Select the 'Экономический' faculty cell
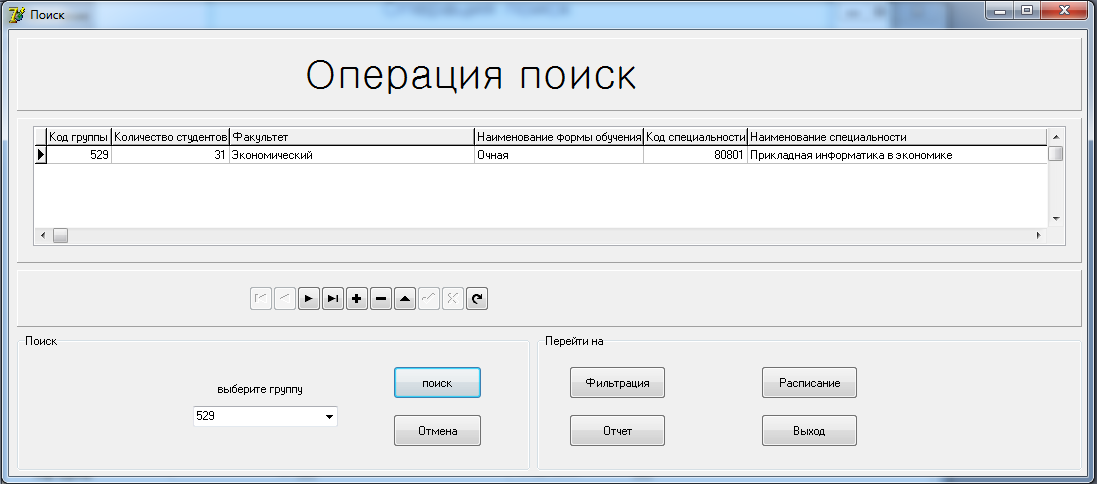 [351, 155]
